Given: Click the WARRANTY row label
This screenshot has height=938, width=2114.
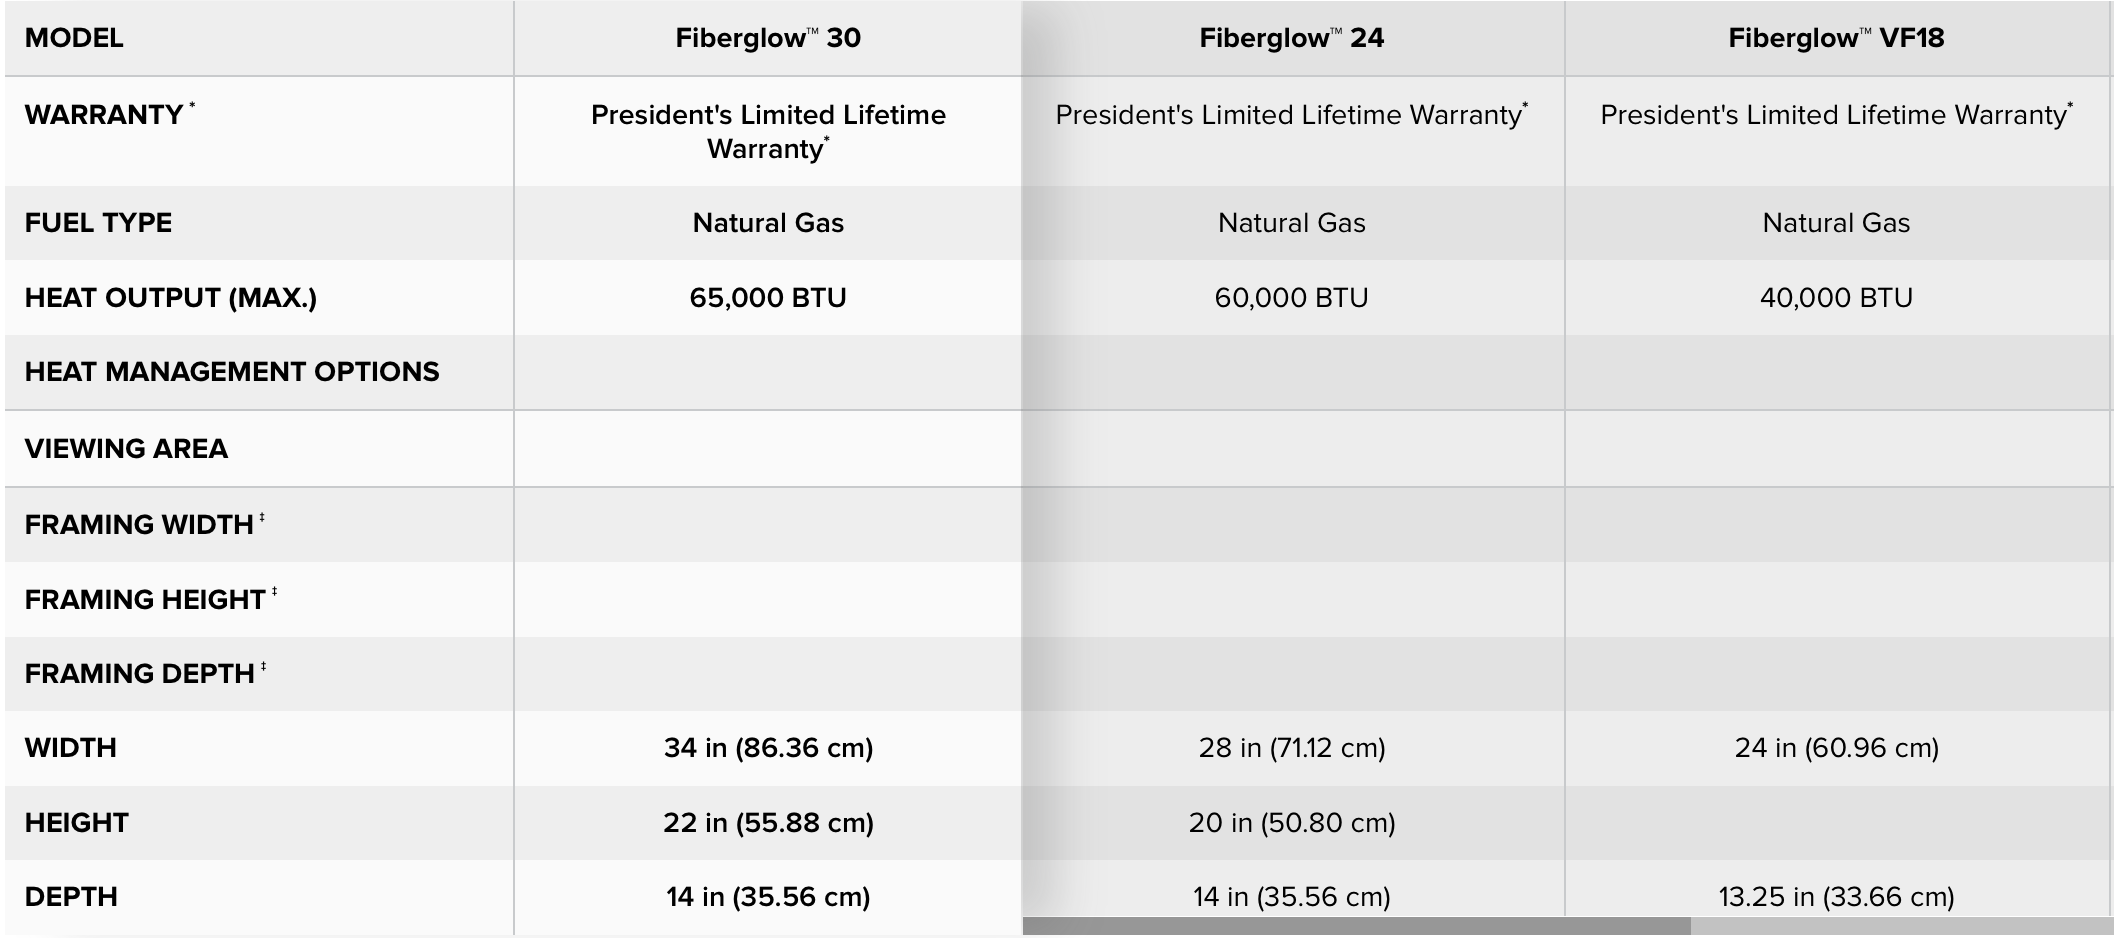Looking at the screenshot, I should (x=104, y=115).
